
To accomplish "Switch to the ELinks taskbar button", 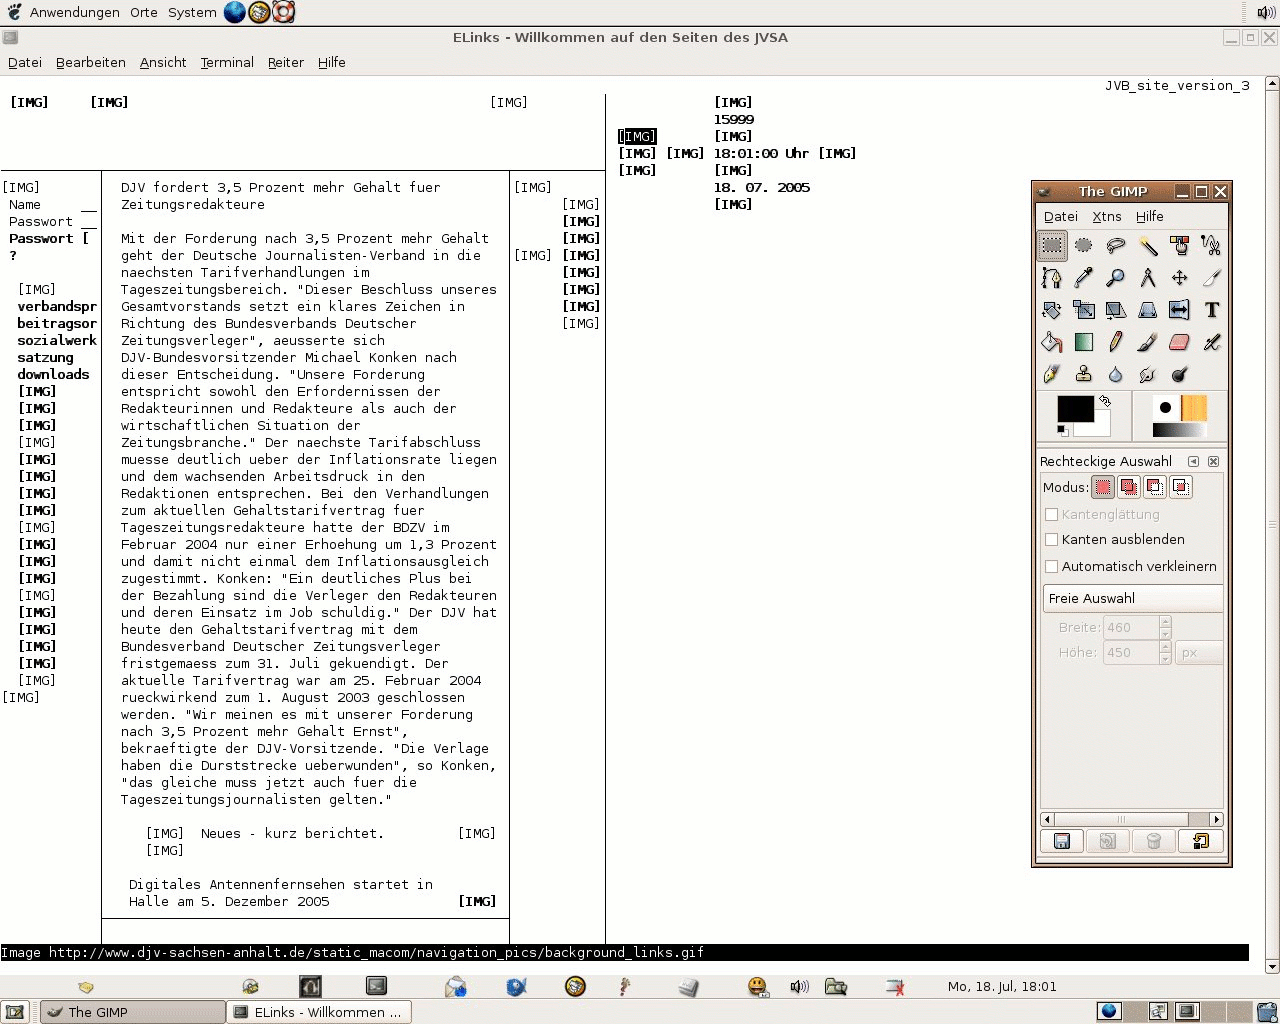I will [319, 1012].
